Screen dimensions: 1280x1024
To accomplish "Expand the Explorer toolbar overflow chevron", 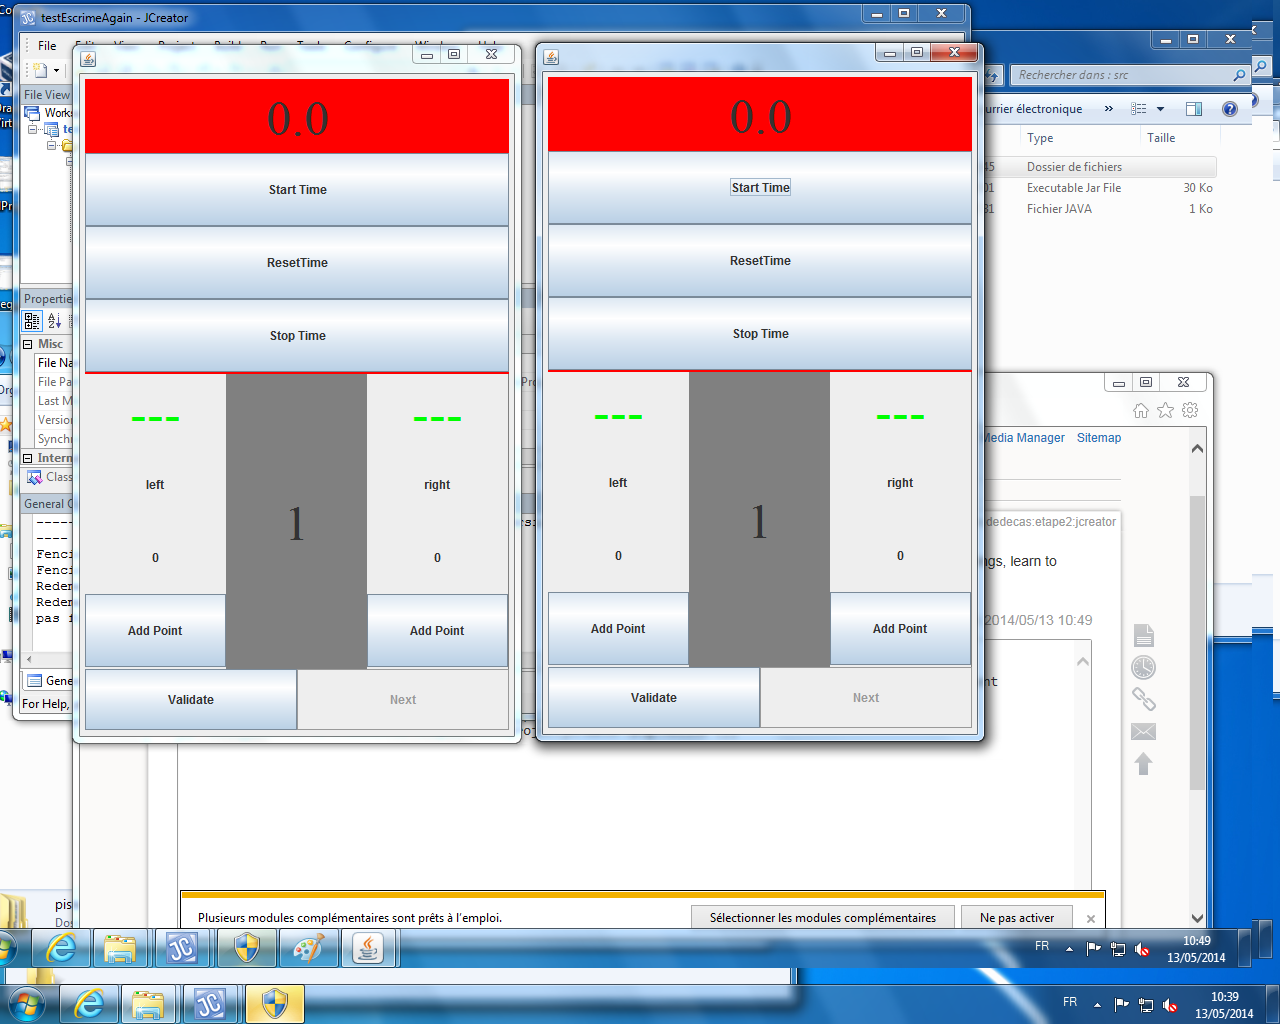I will (x=1108, y=109).
